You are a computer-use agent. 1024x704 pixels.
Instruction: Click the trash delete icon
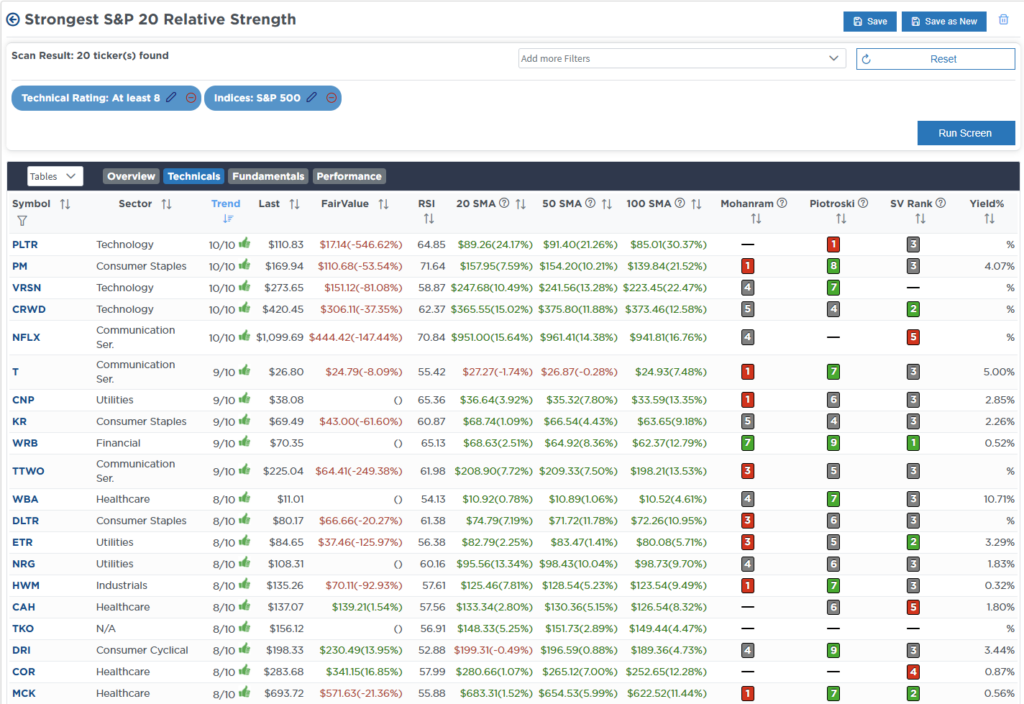tap(1004, 20)
